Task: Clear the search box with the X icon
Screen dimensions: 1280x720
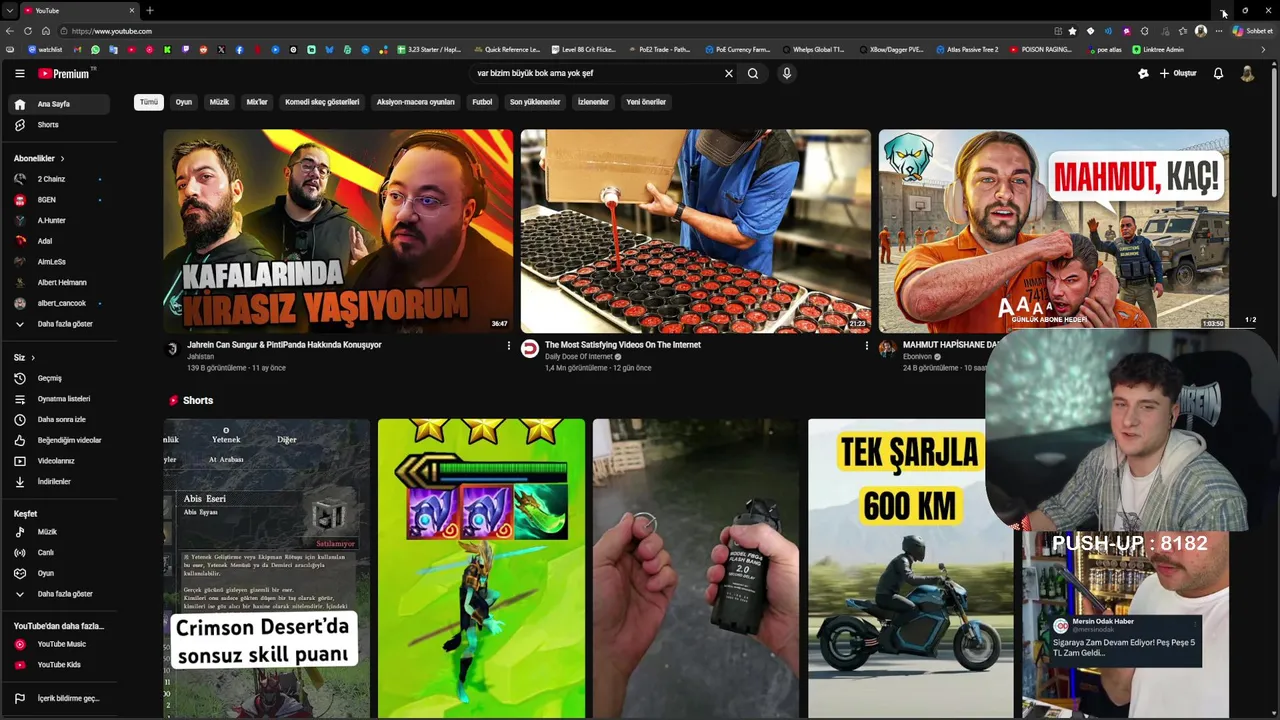Action: [729, 73]
